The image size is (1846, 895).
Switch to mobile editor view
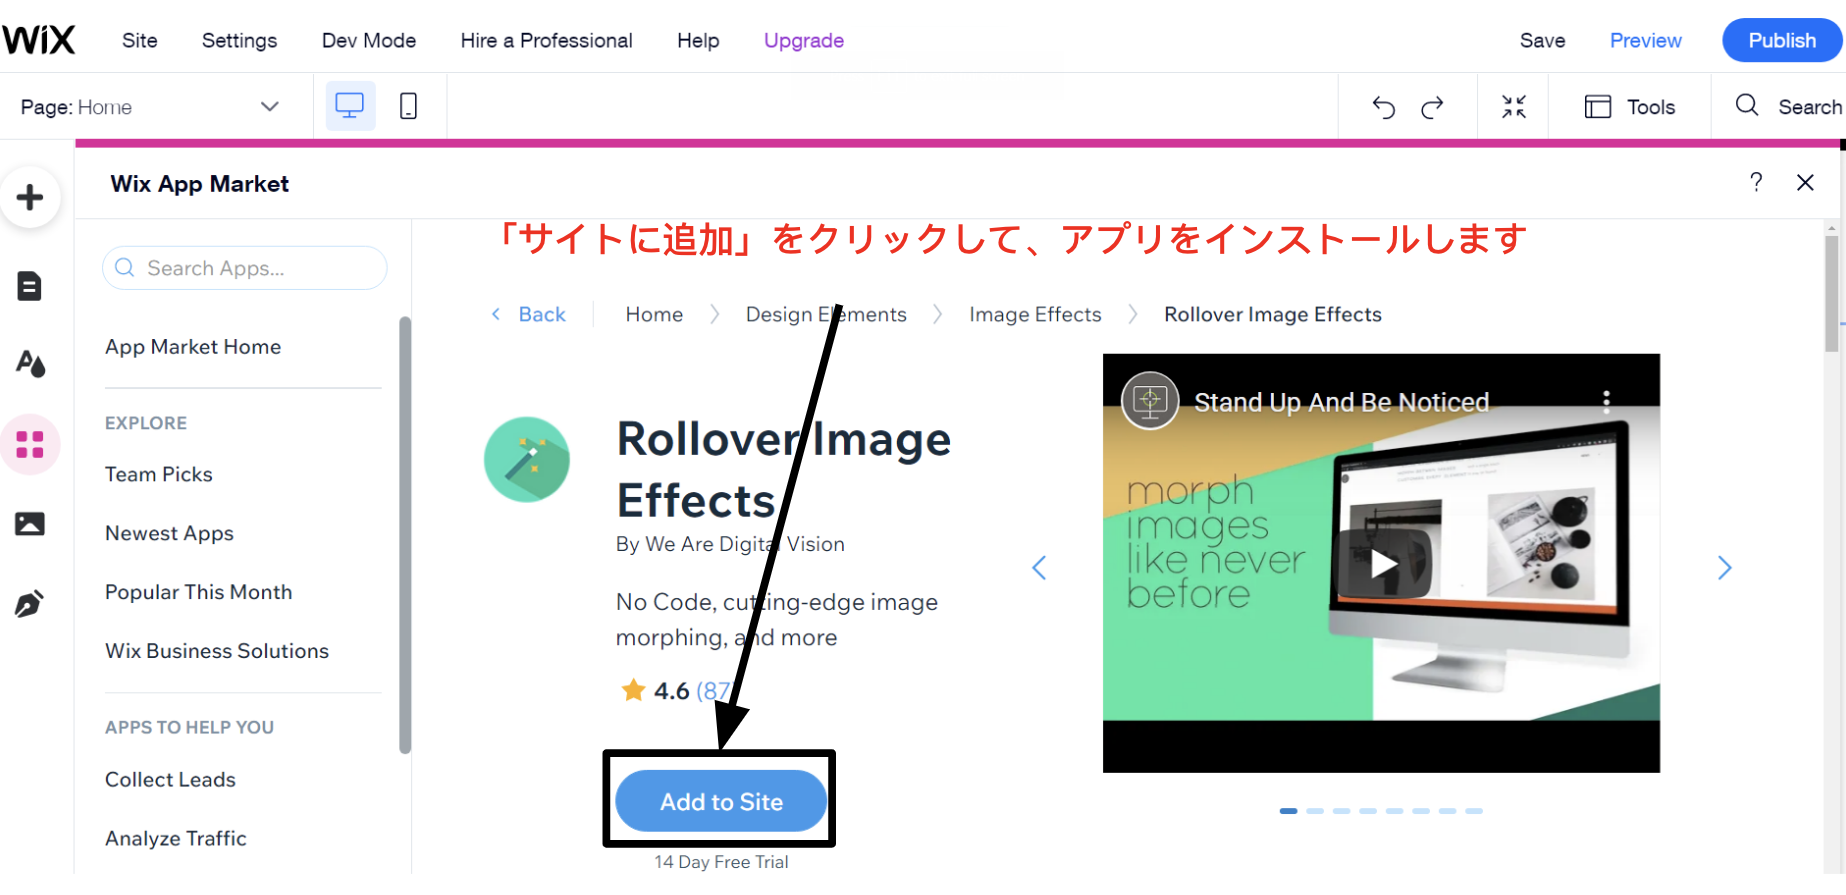click(408, 106)
